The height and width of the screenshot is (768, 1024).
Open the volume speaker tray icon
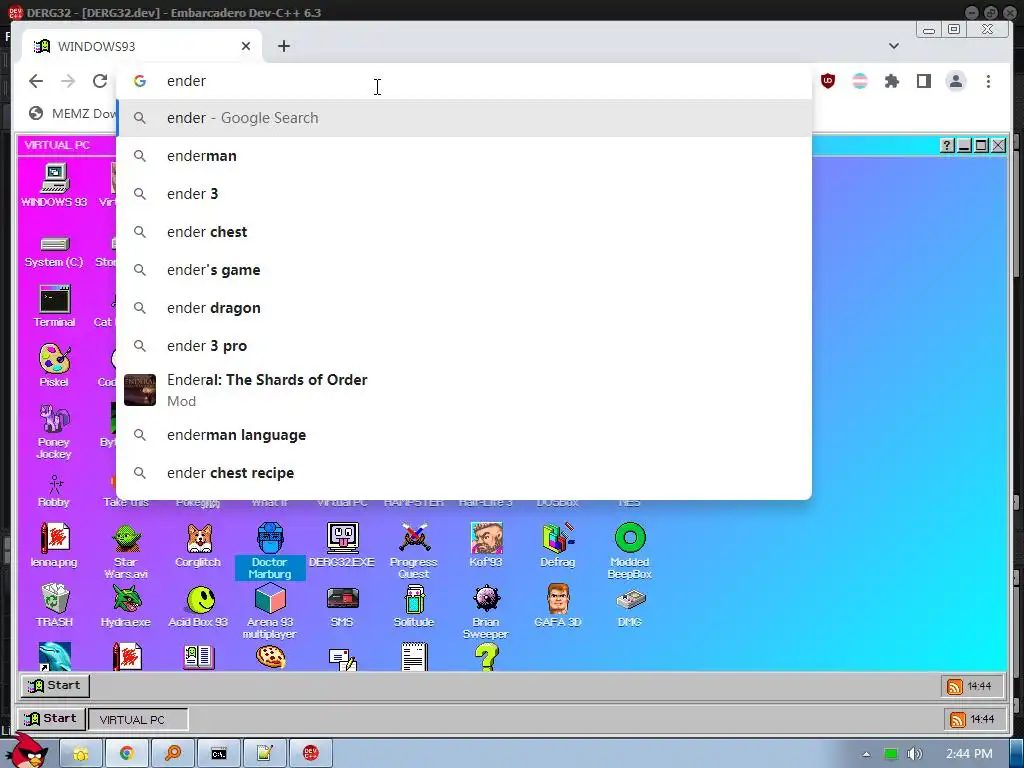914,754
